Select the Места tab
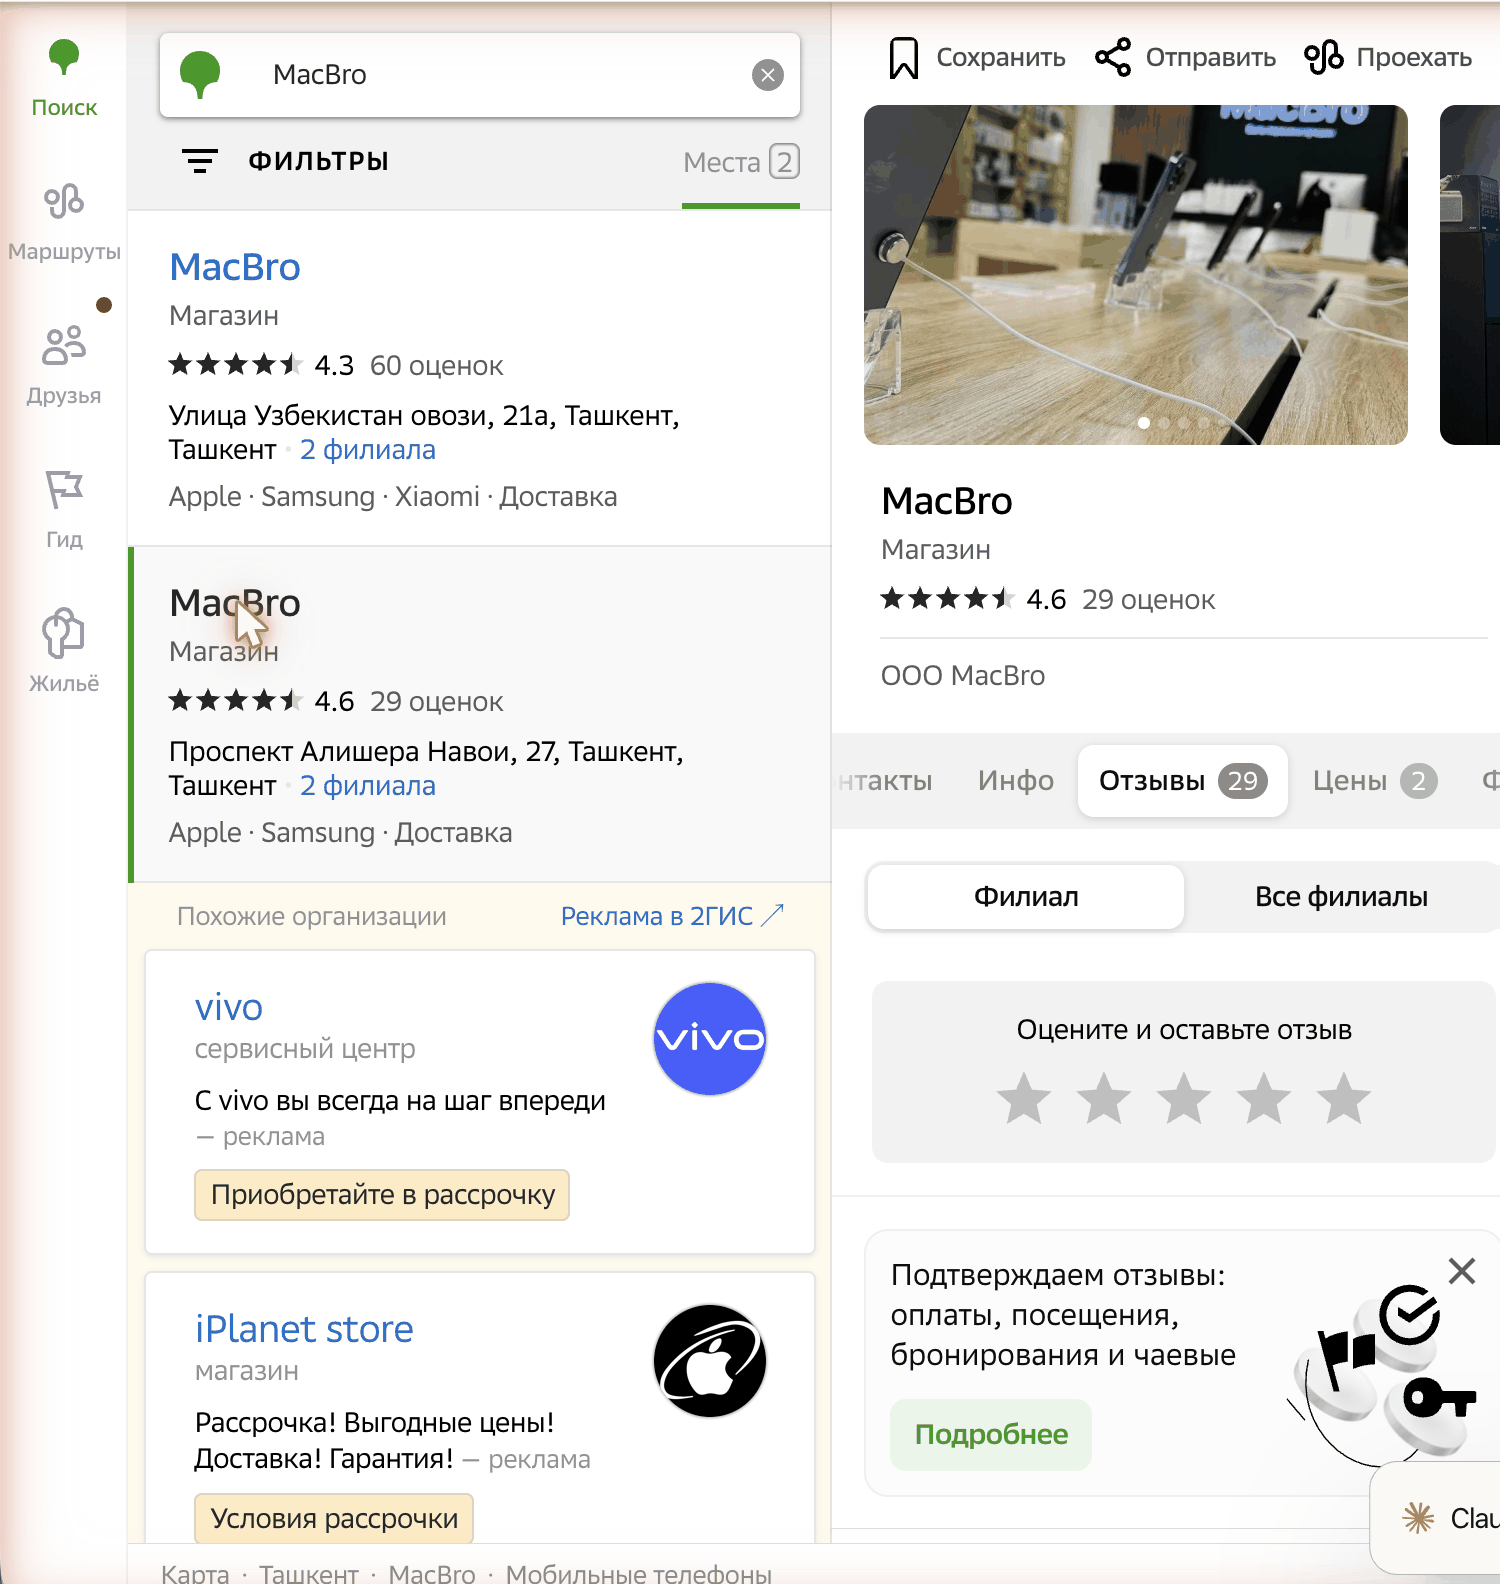Screen dimensions: 1500x1584 (741, 162)
